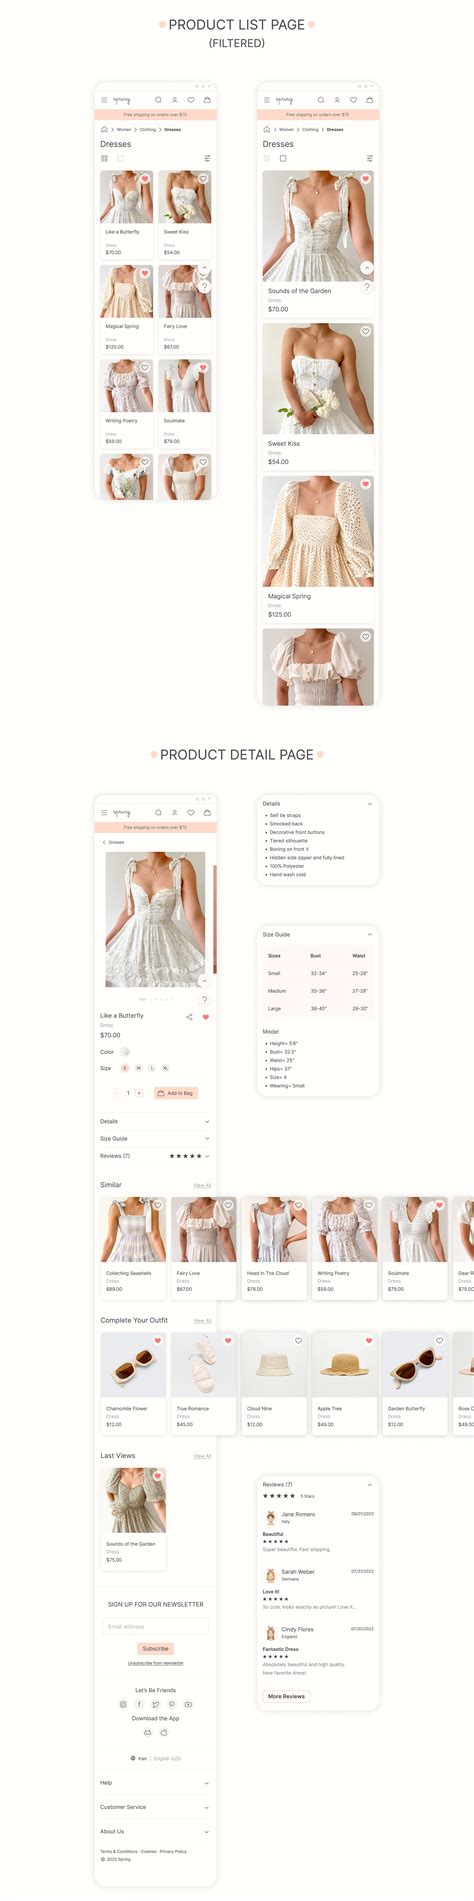Click Clothing breadcrumb in grid list page
The image size is (474, 1901).
pos(148,129)
